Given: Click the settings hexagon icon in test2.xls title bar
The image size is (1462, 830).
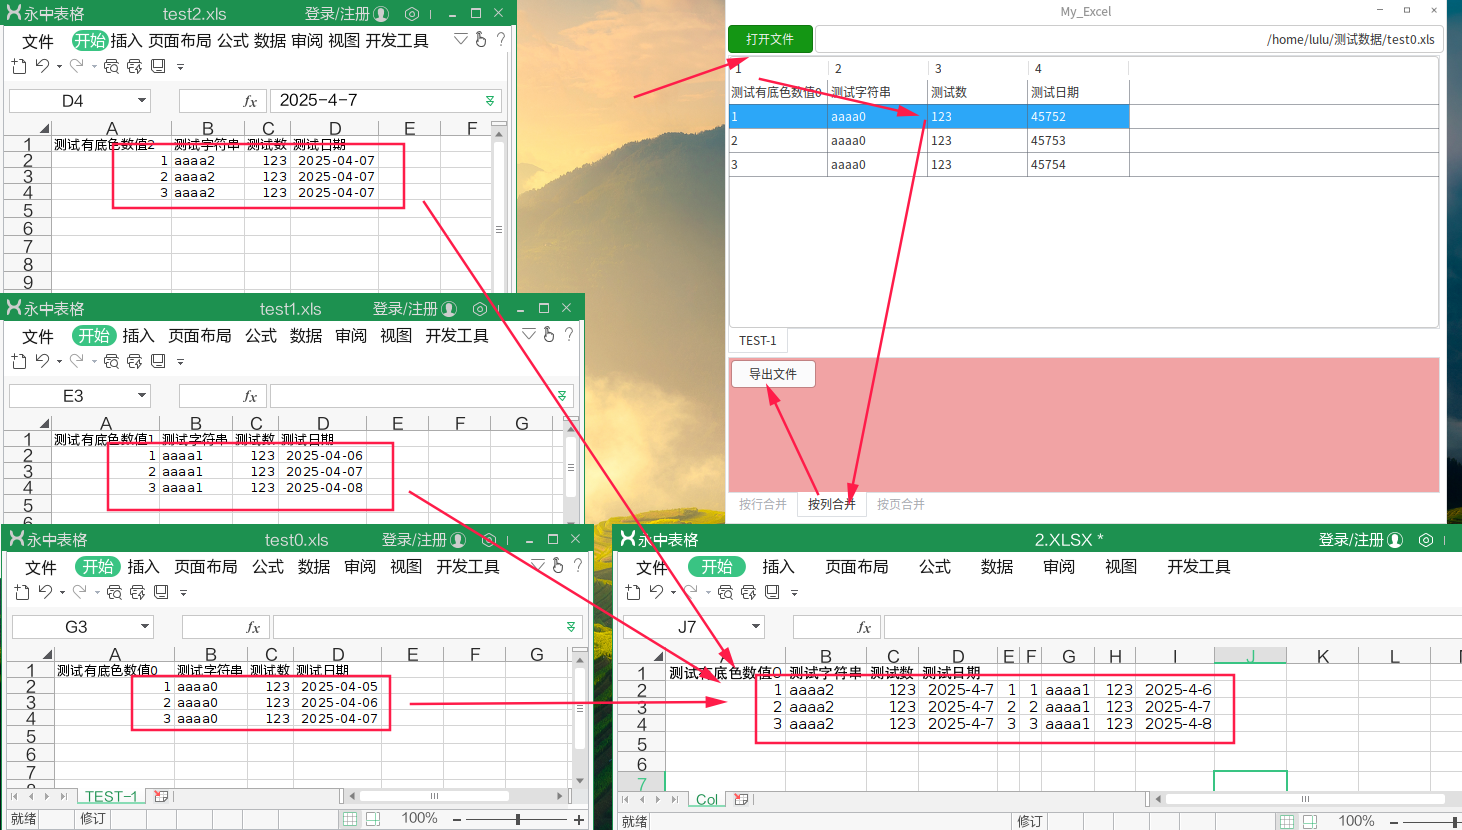Looking at the screenshot, I should tap(412, 14).
